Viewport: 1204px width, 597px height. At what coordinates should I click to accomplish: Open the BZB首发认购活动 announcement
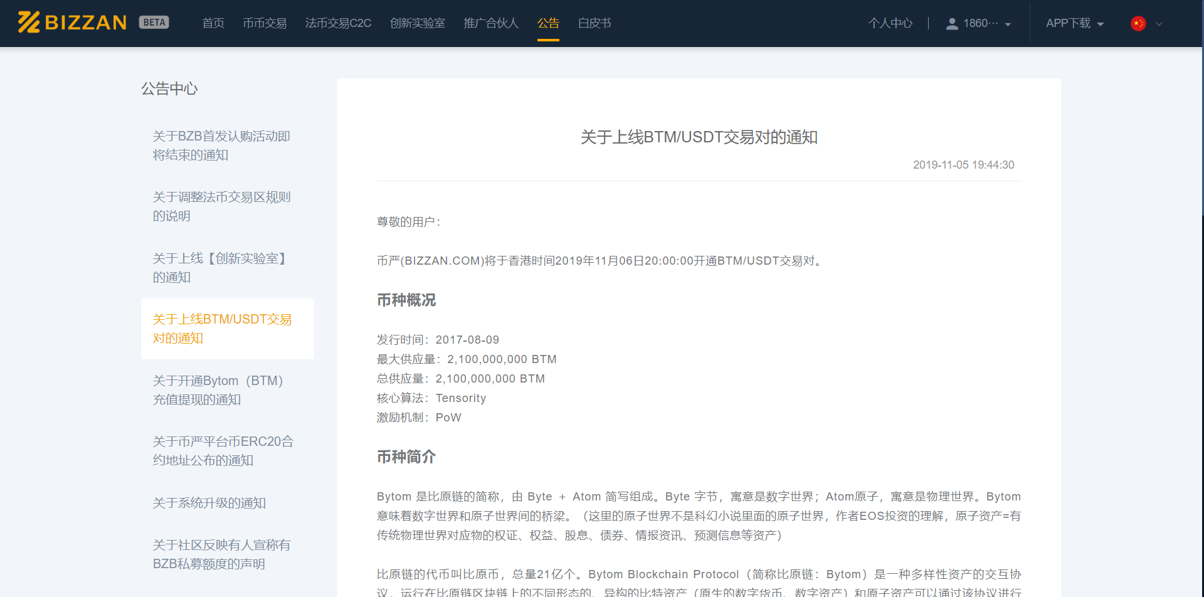click(x=220, y=145)
